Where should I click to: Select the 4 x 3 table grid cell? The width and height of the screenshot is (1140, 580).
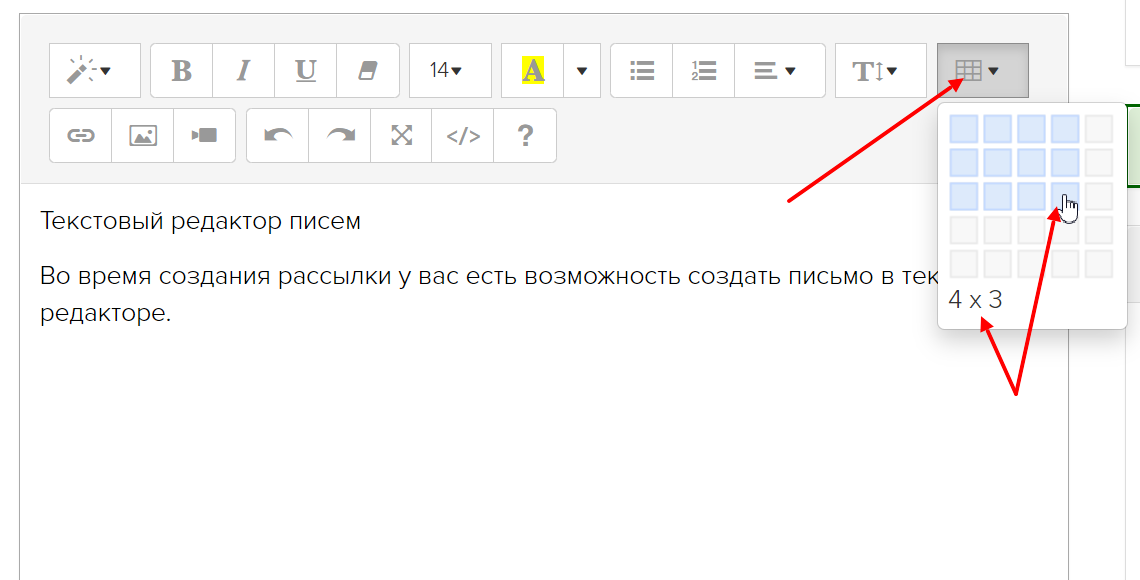pos(1065,196)
